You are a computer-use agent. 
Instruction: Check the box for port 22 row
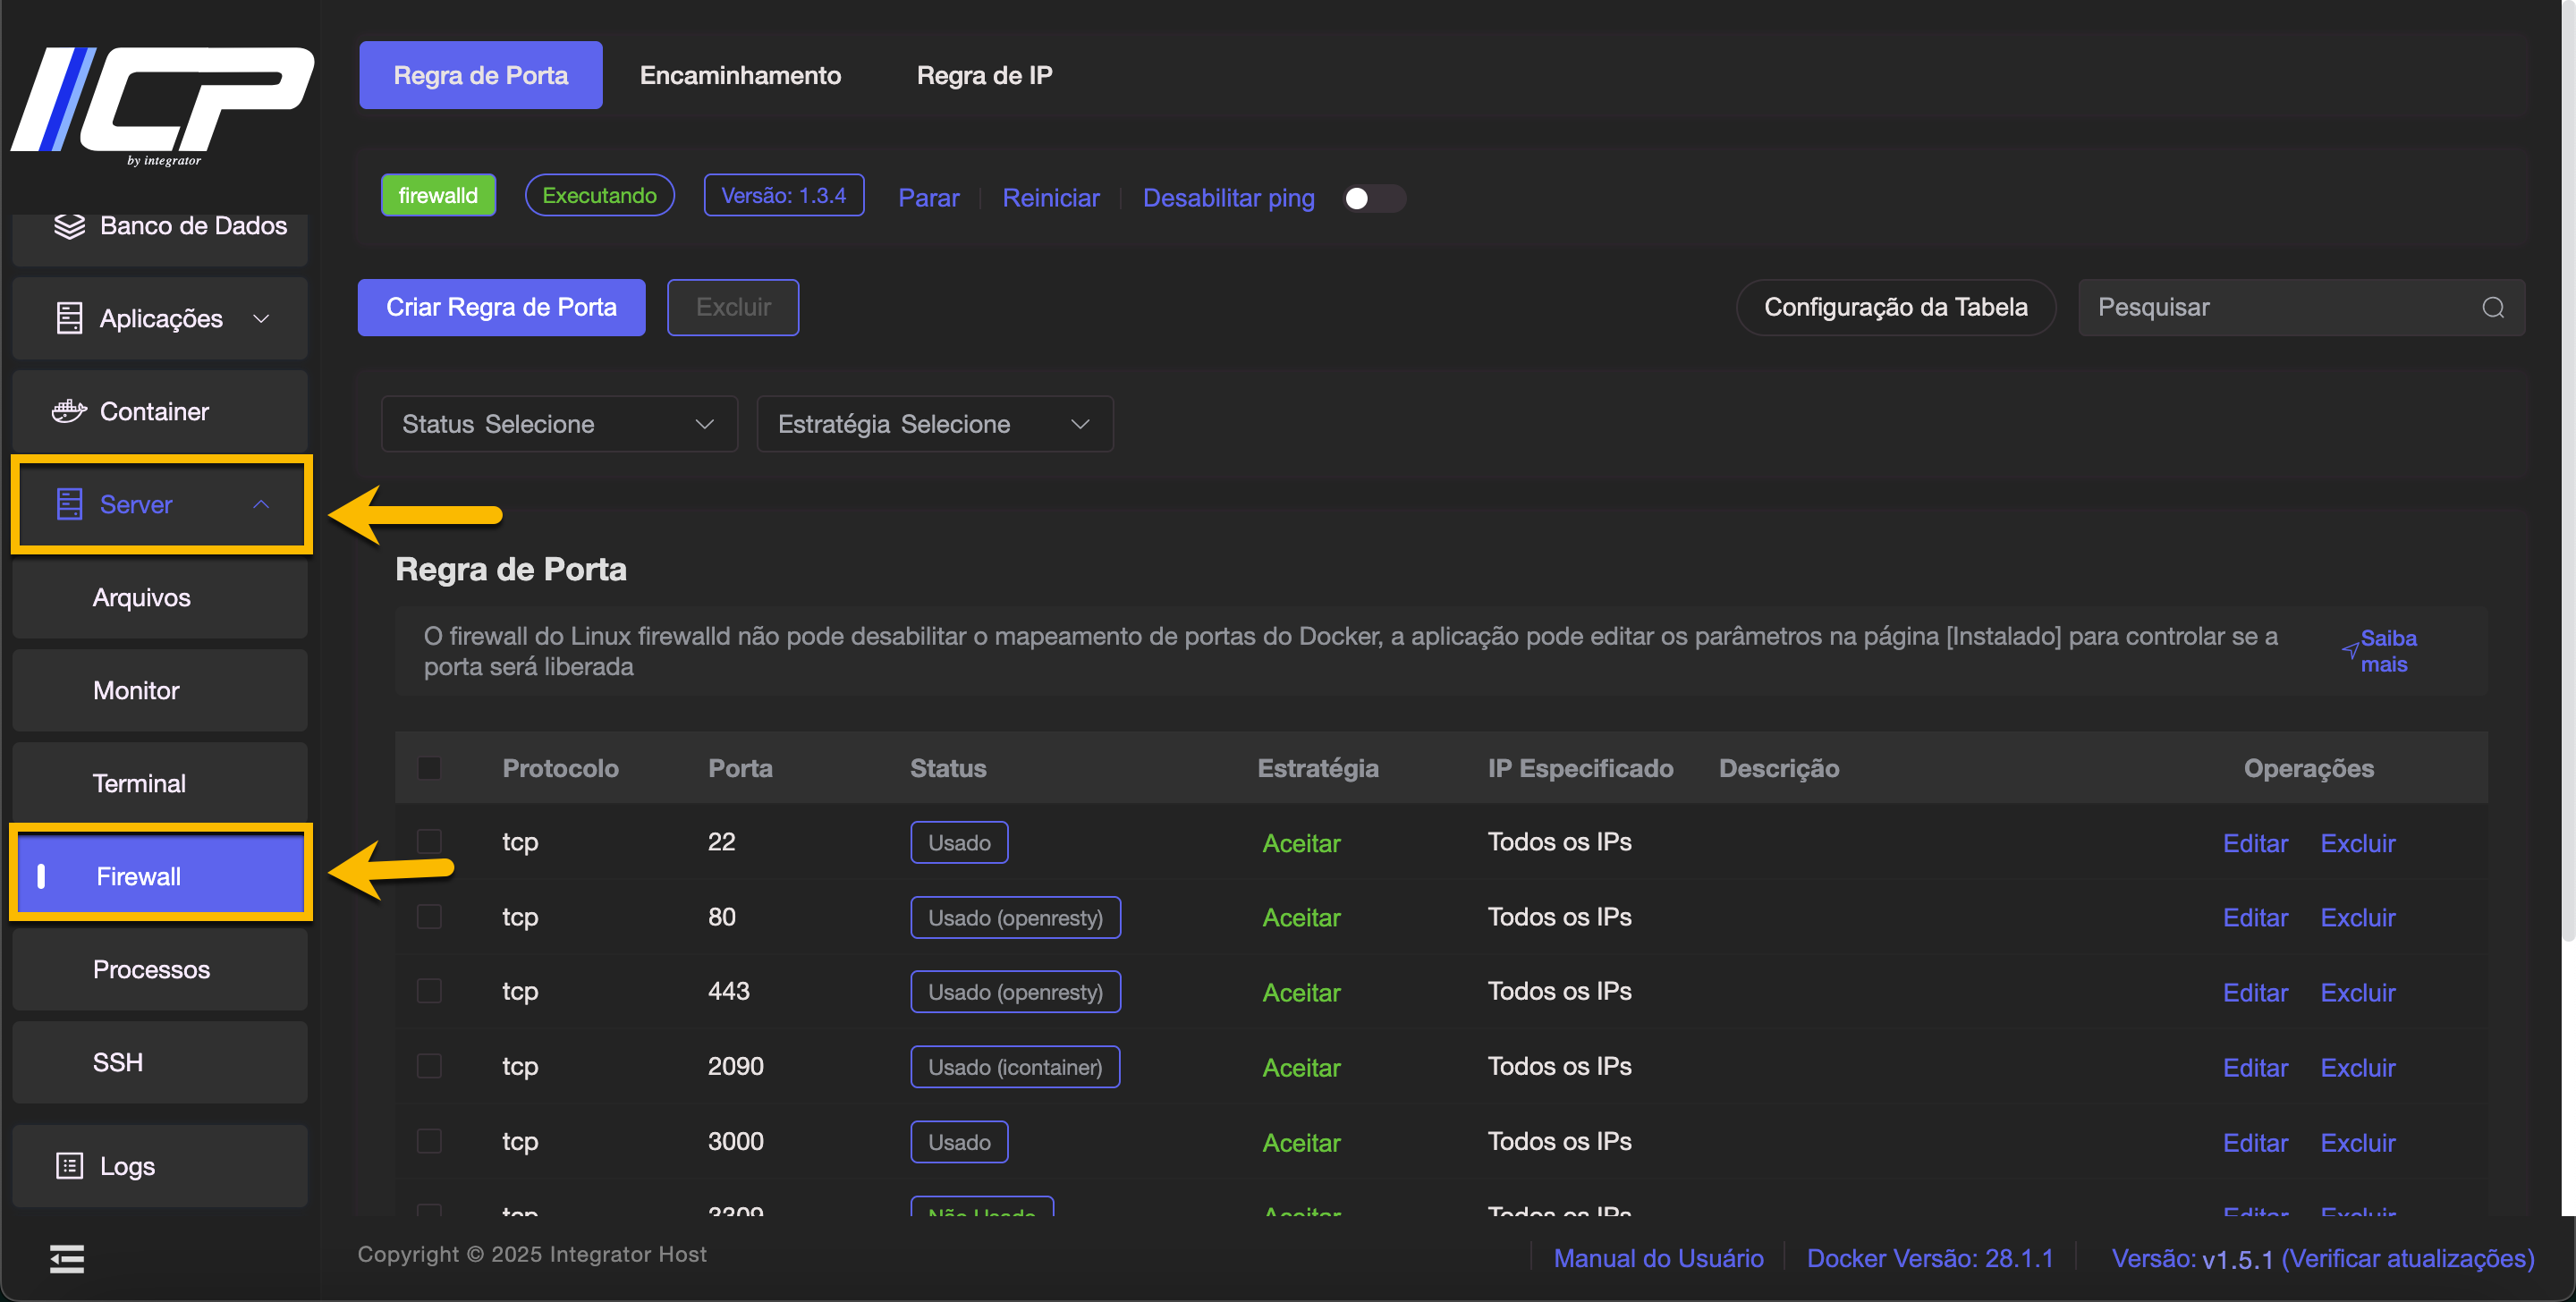click(429, 842)
